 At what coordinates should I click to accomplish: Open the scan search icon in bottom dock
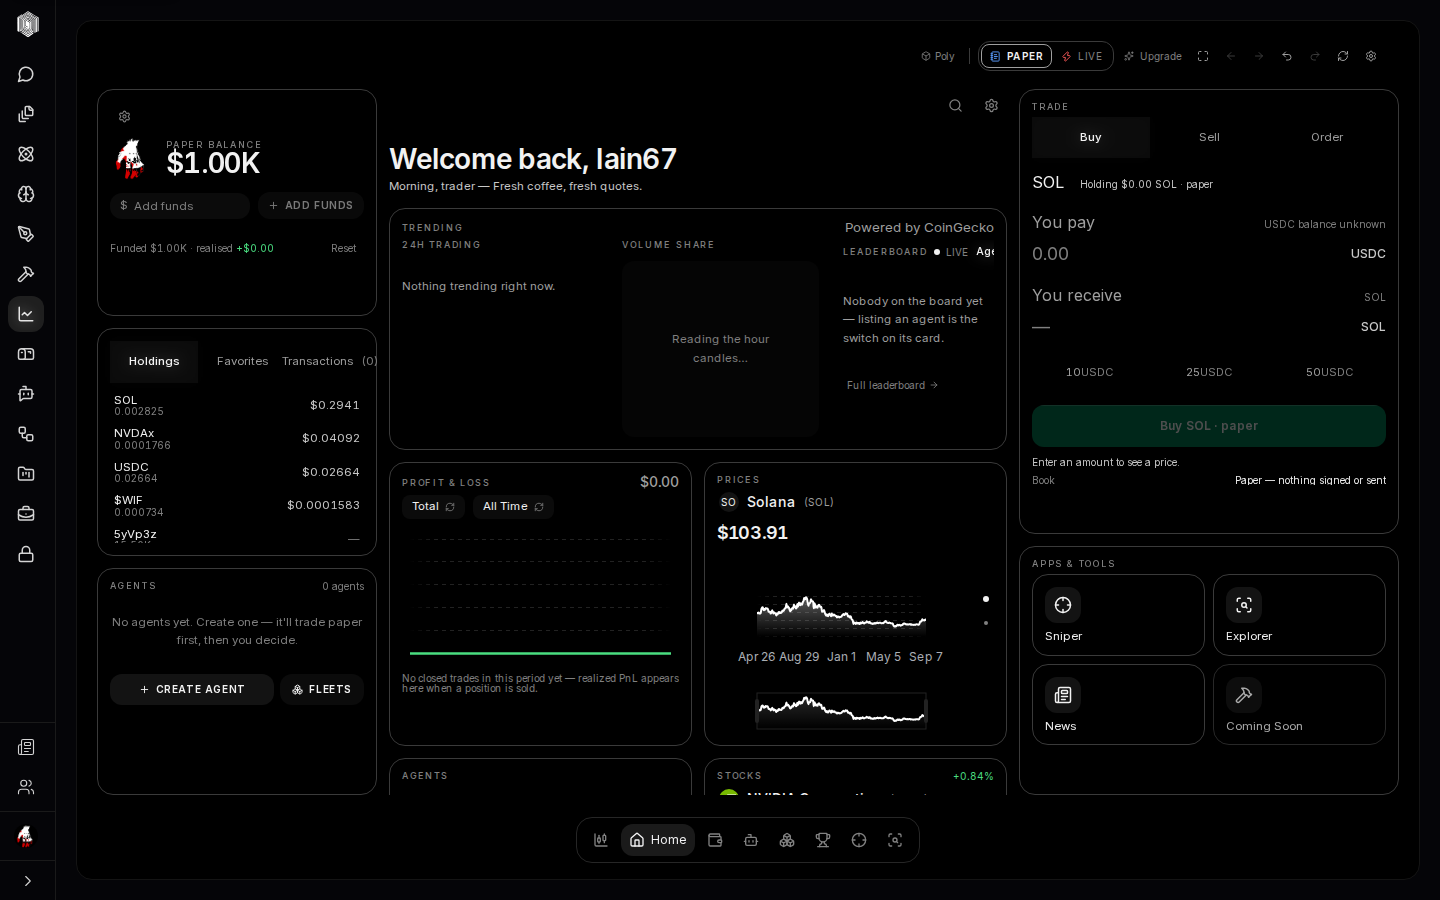pyautogui.click(x=895, y=840)
